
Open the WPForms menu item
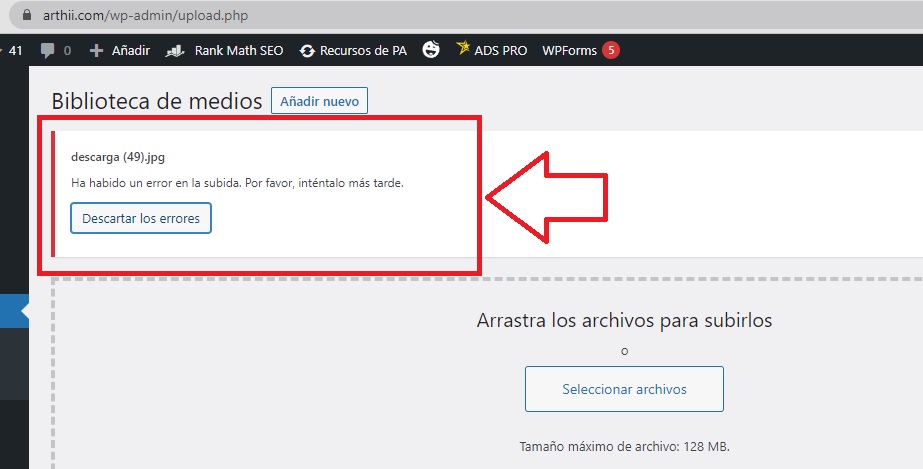569,51
